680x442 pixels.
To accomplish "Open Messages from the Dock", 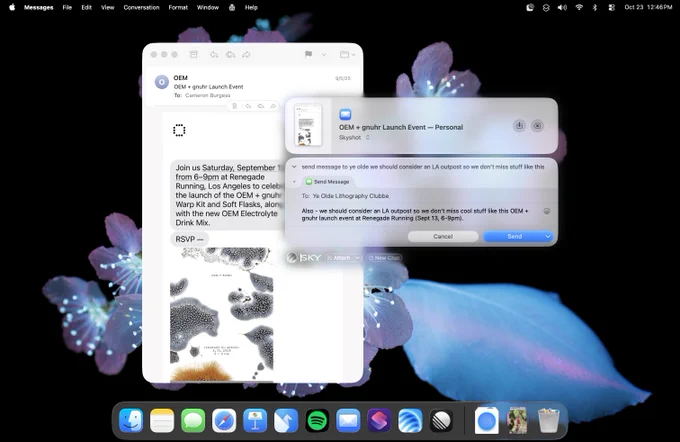I will click(x=193, y=420).
